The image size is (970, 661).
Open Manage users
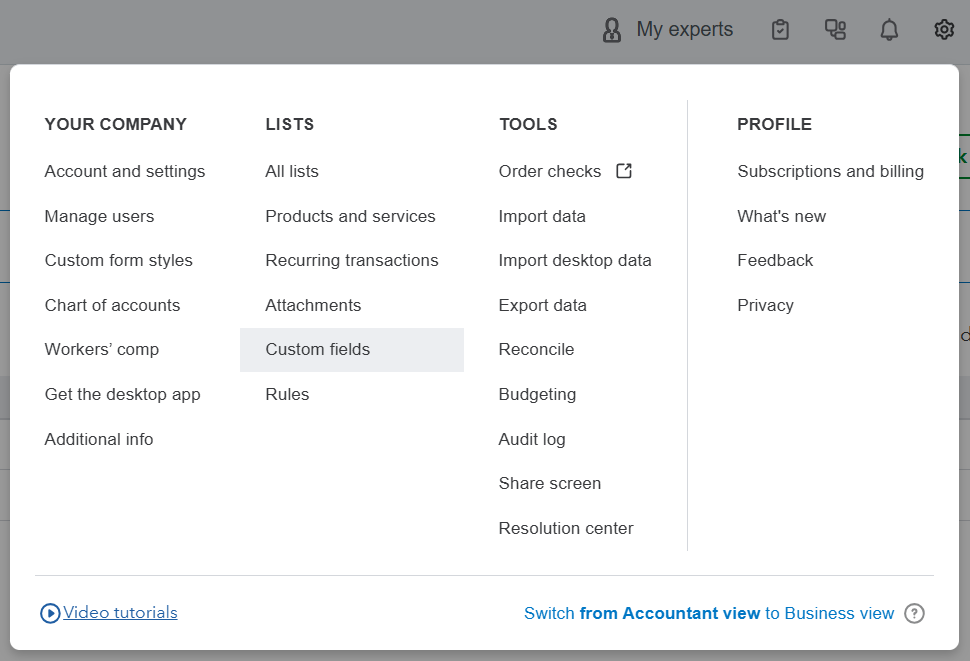coord(99,216)
